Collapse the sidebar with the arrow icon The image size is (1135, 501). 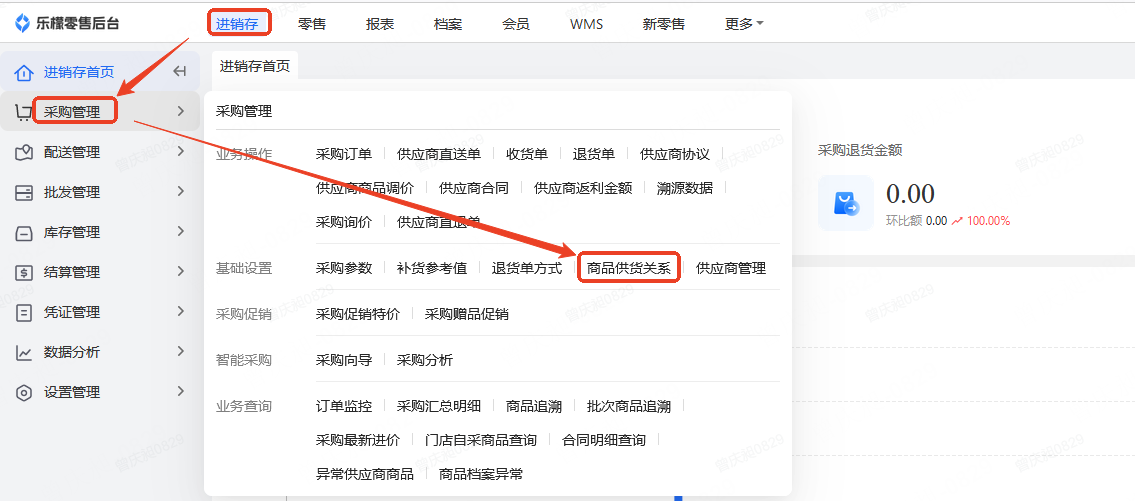click(x=180, y=72)
